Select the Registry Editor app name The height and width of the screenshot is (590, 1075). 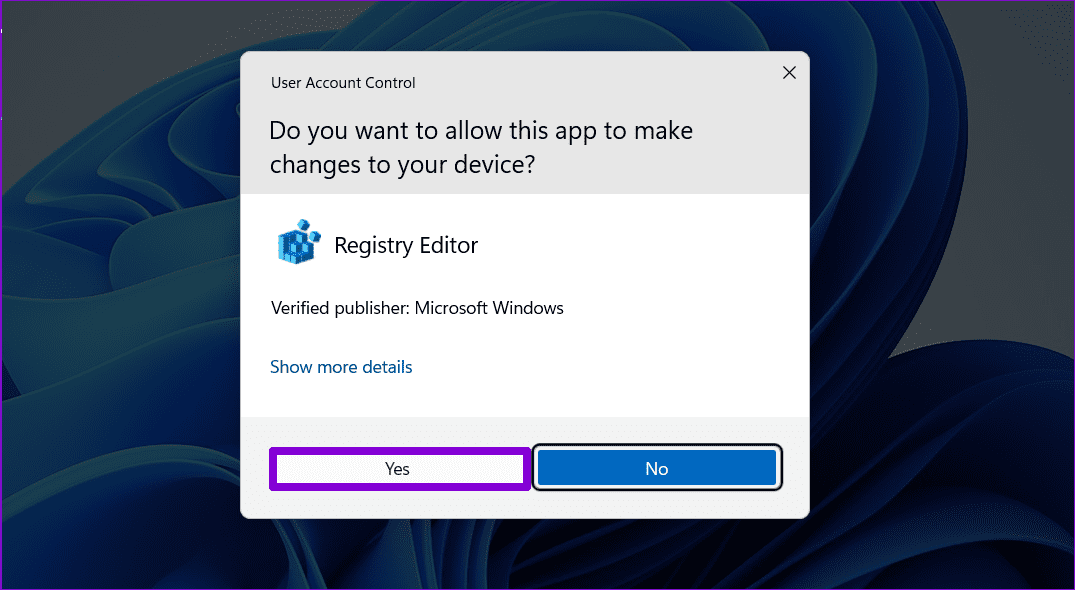tap(406, 245)
